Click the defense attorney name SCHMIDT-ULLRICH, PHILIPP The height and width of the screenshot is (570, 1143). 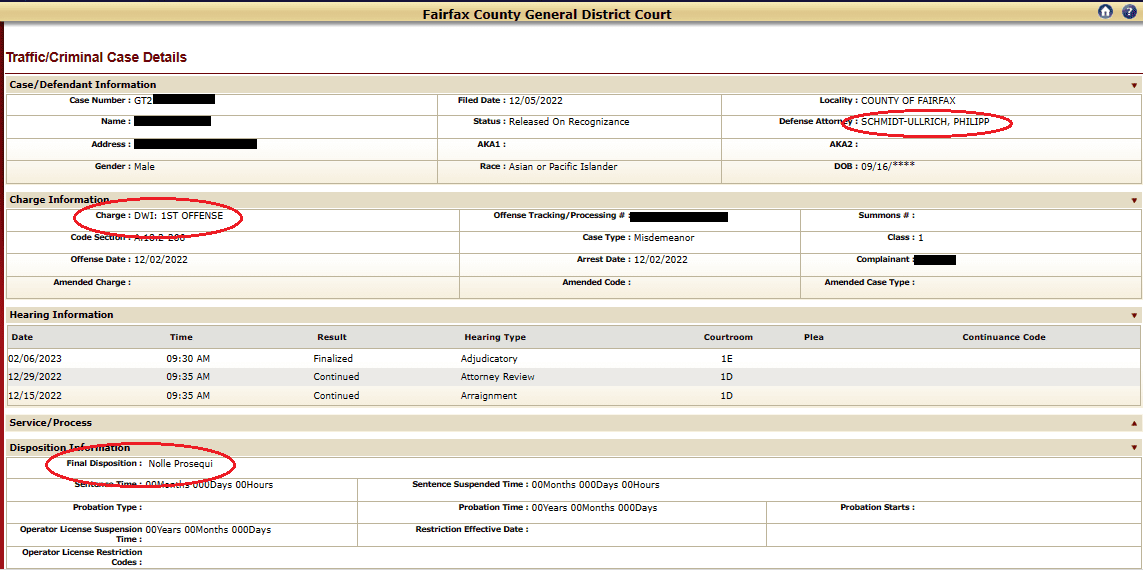pyautogui.click(x=925, y=122)
